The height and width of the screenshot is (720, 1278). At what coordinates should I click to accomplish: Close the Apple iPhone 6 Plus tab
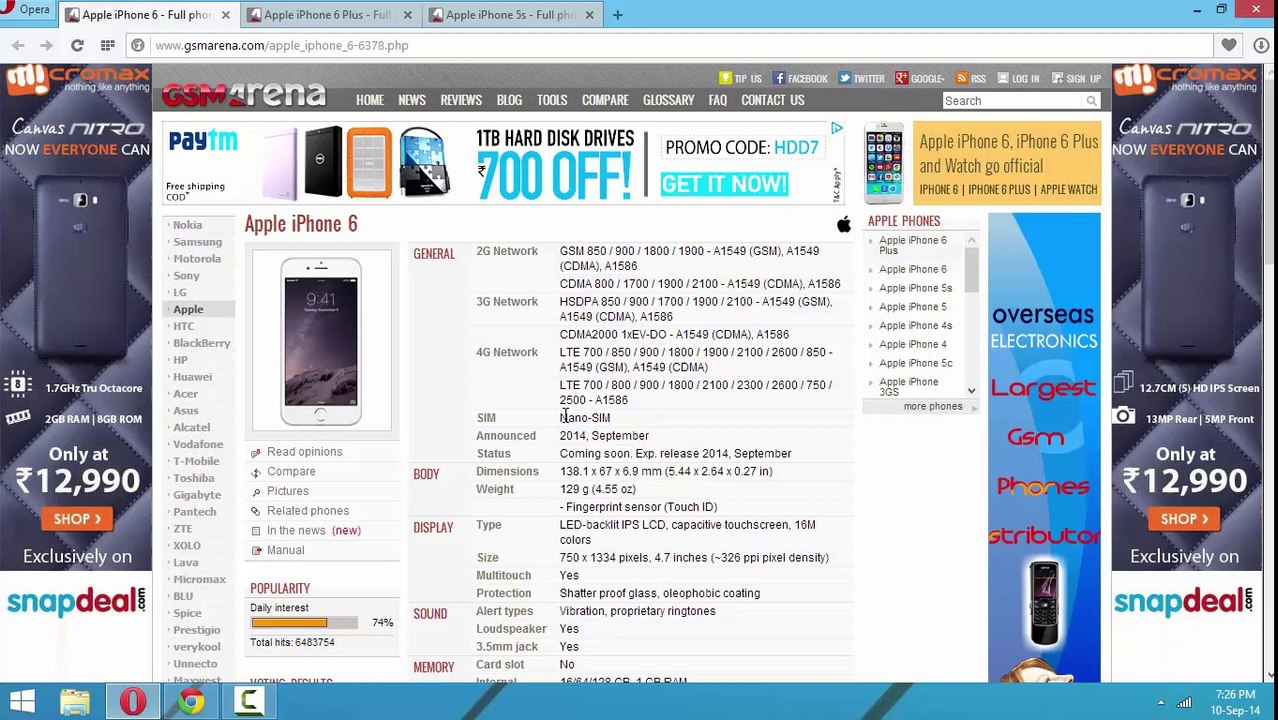pos(407,15)
